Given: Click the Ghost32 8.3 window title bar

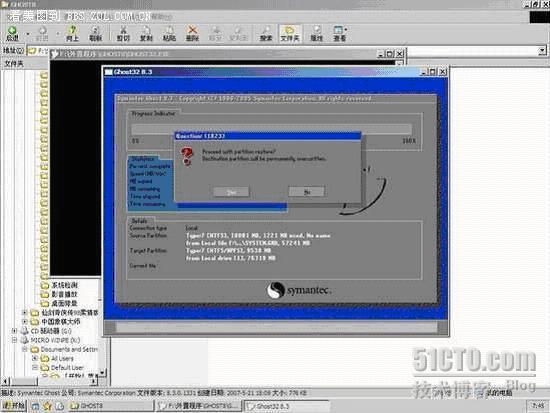Looking at the screenshot, I should 261,72.
